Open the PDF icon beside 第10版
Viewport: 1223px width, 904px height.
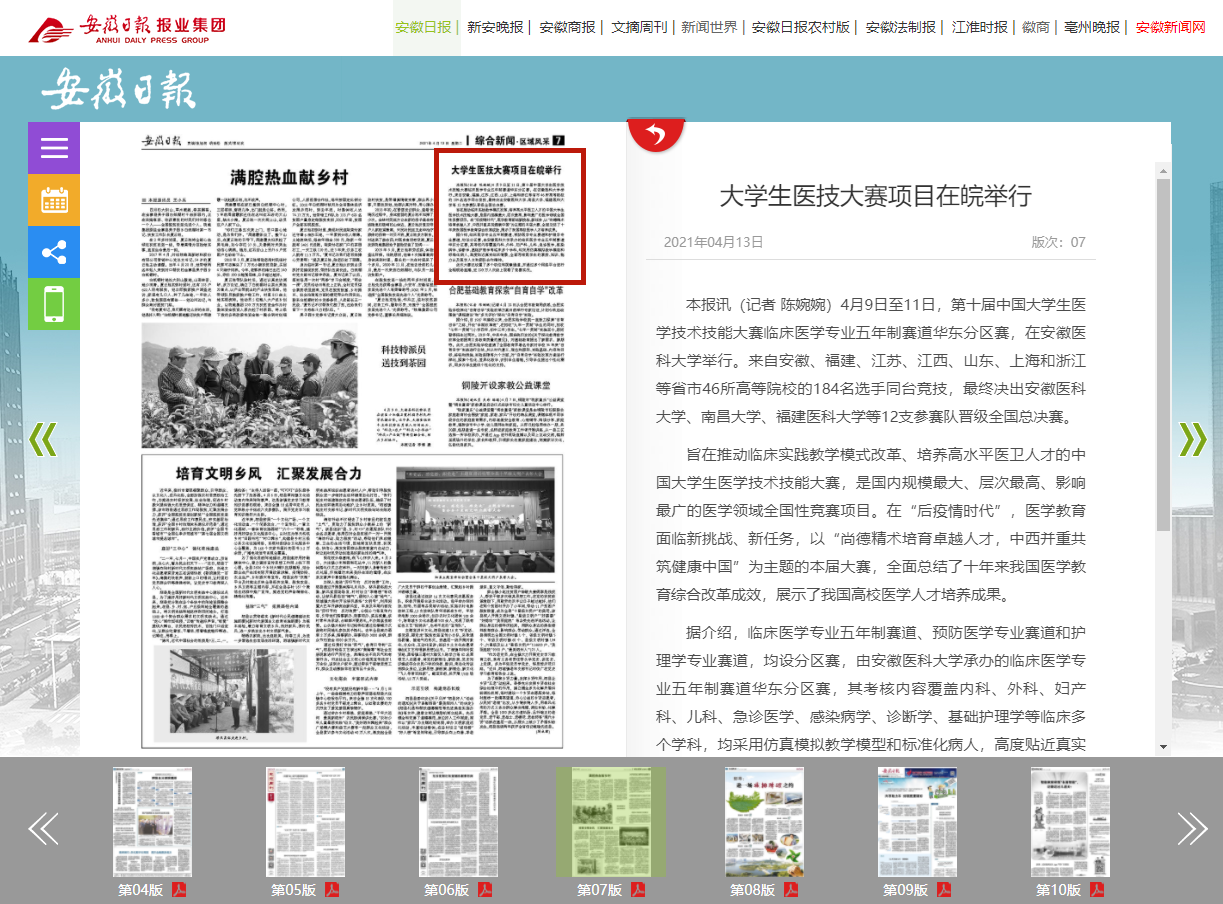(1097, 890)
